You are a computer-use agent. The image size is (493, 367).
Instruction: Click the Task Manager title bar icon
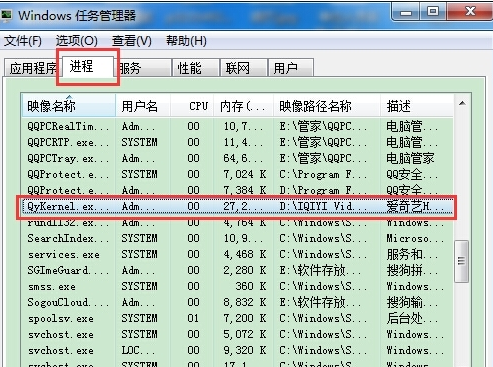coord(6,15)
